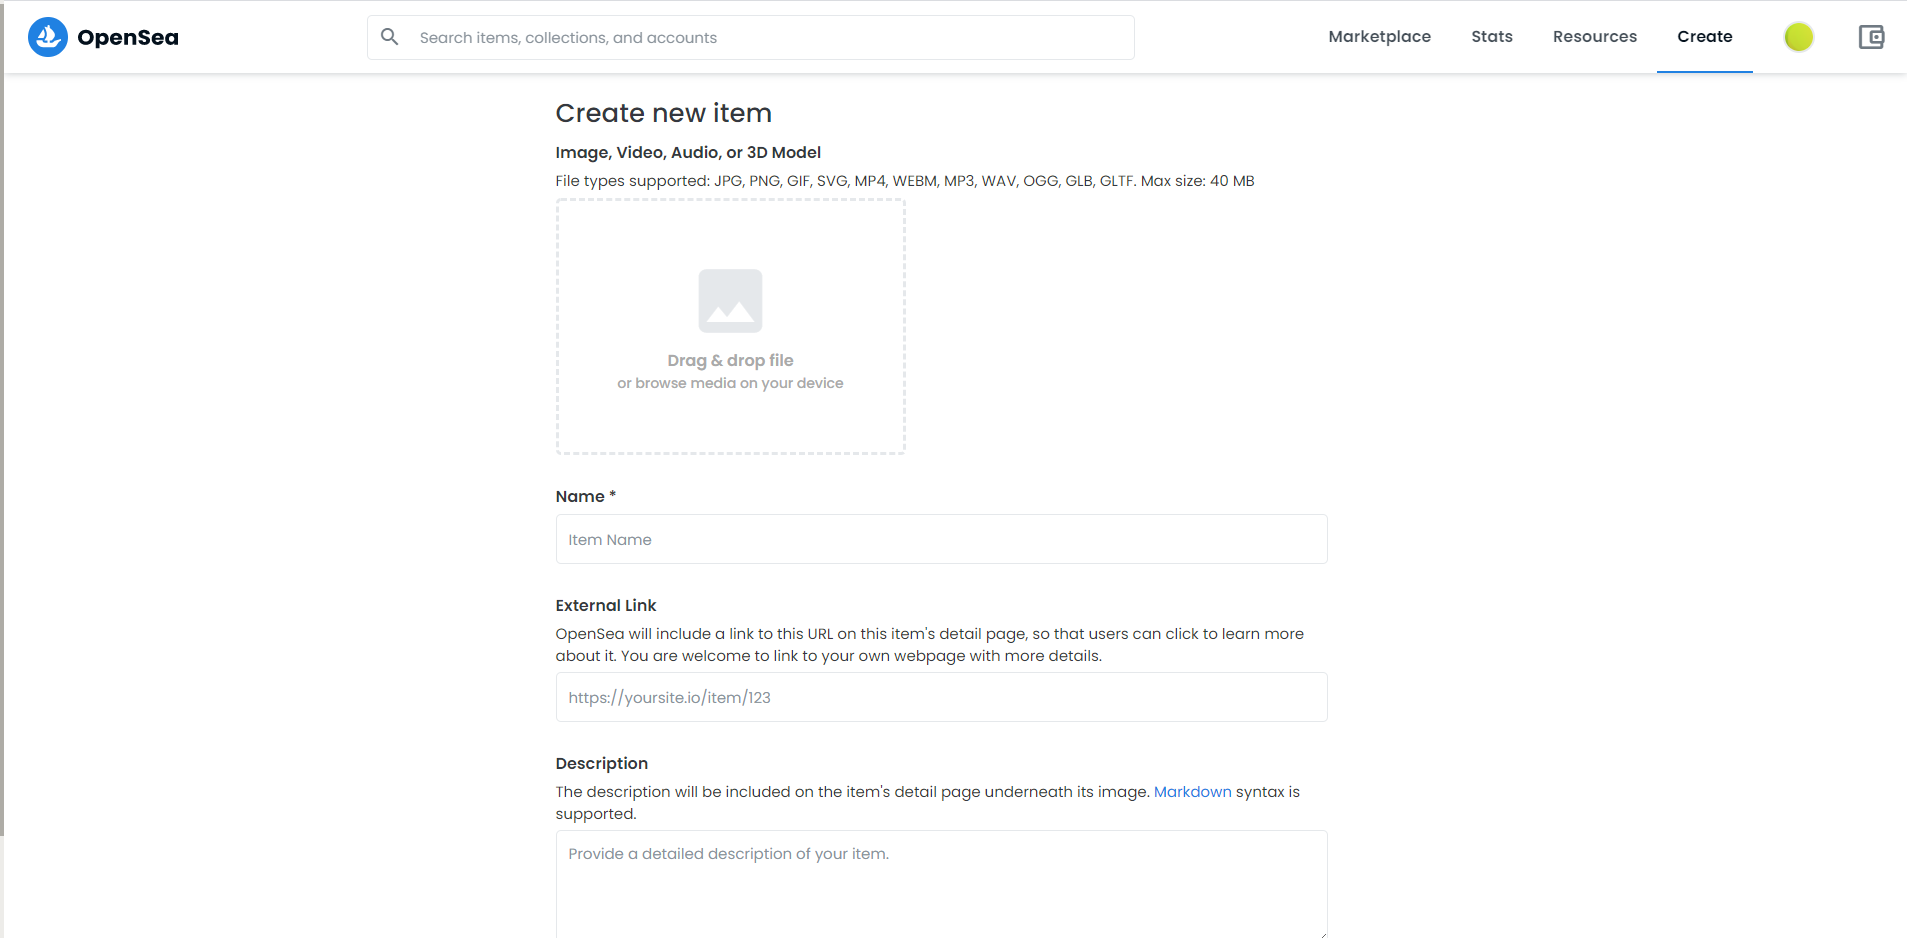Open the Markdown syntax link
1907x938 pixels.
tap(1192, 792)
